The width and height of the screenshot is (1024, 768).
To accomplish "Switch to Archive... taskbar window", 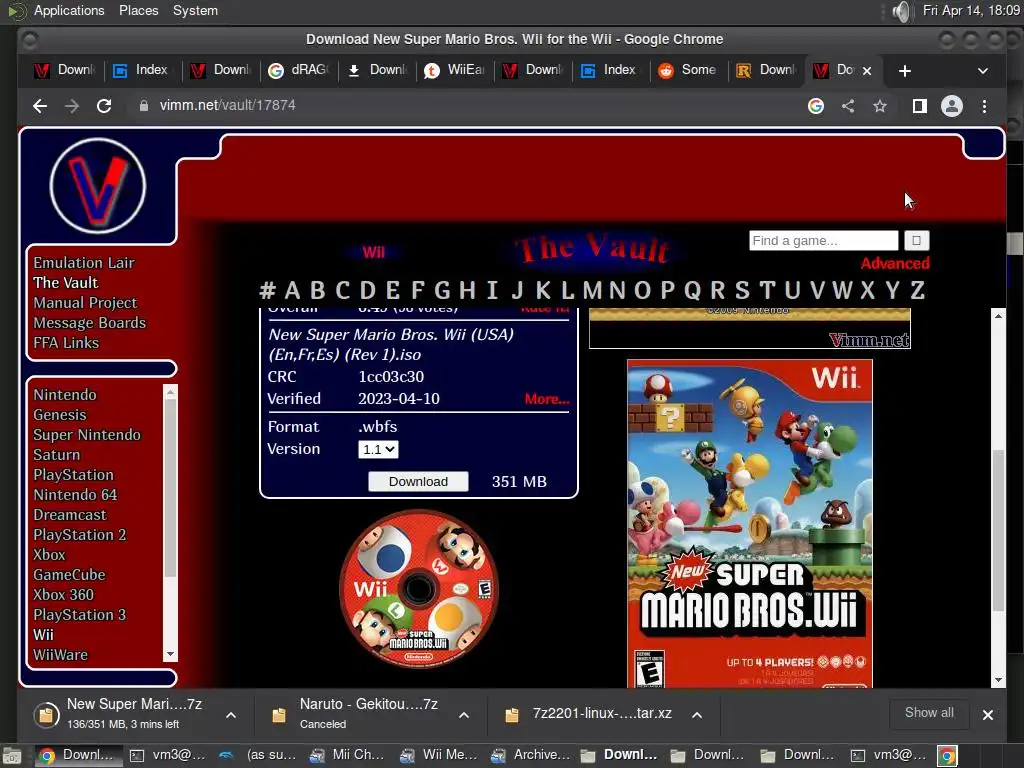I will click(530, 755).
